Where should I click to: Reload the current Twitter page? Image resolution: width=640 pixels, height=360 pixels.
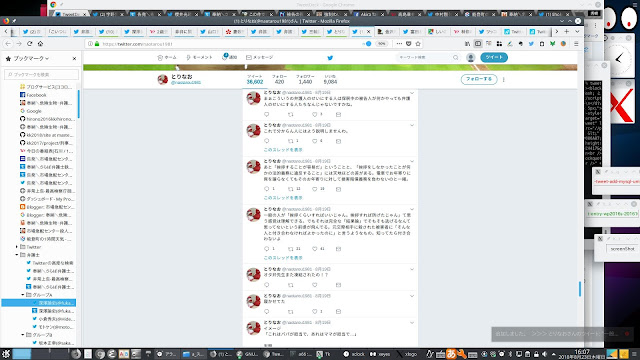pyautogui.click(x=29, y=44)
